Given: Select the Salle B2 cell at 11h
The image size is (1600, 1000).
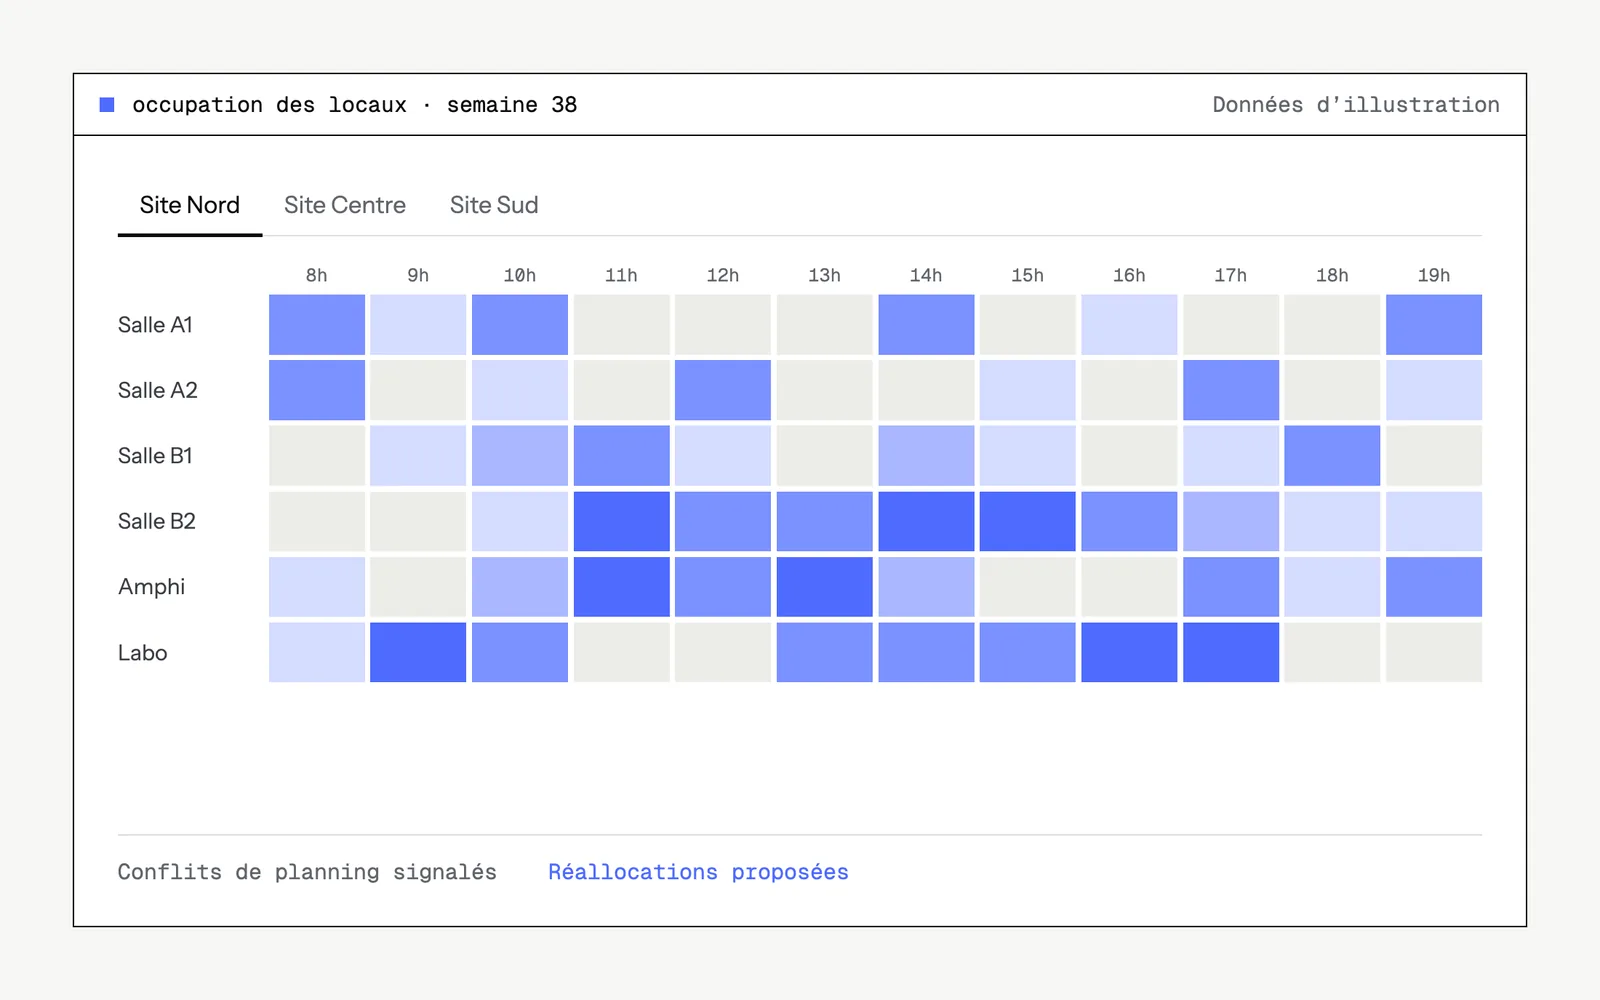Looking at the screenshot, I should (621, 521).
